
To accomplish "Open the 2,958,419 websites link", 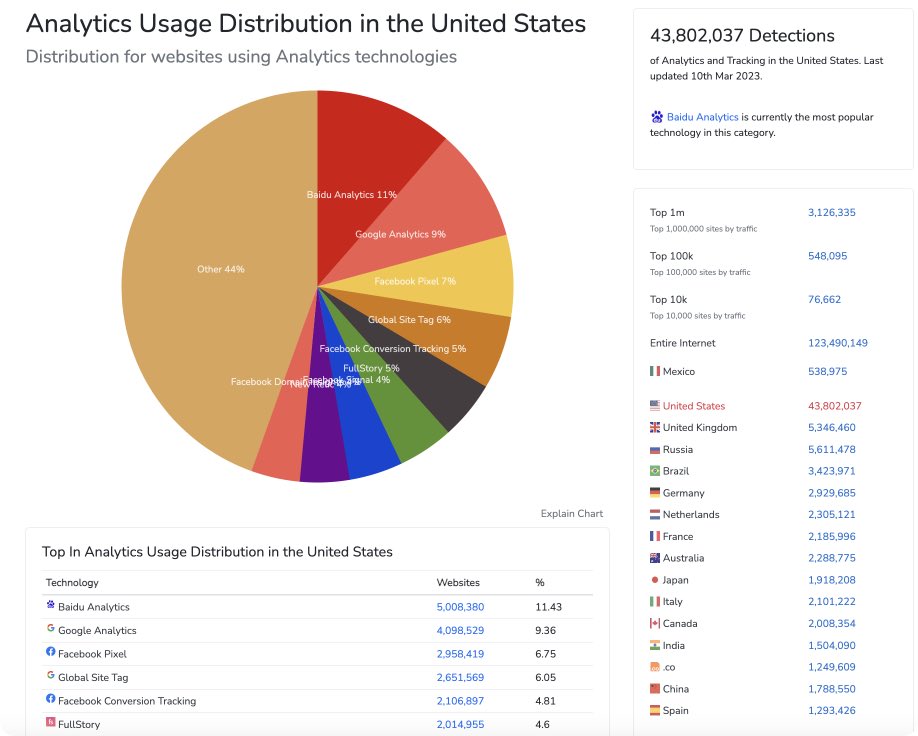I will pyautogui.click(x=460, y=654).
